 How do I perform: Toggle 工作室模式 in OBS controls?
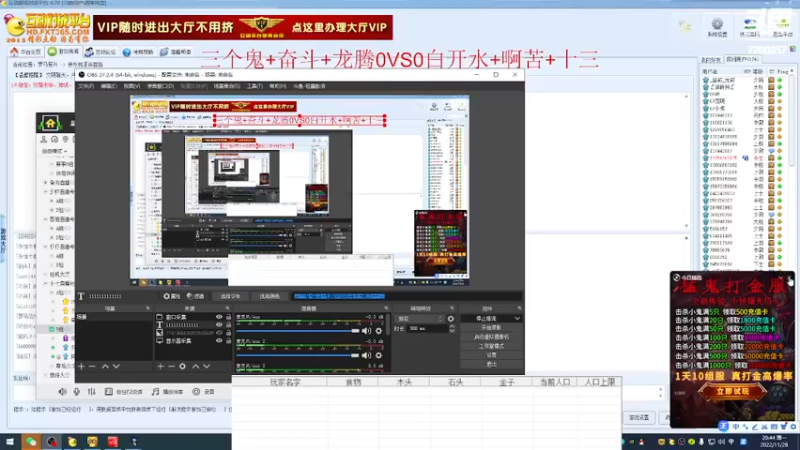[491, 346]
